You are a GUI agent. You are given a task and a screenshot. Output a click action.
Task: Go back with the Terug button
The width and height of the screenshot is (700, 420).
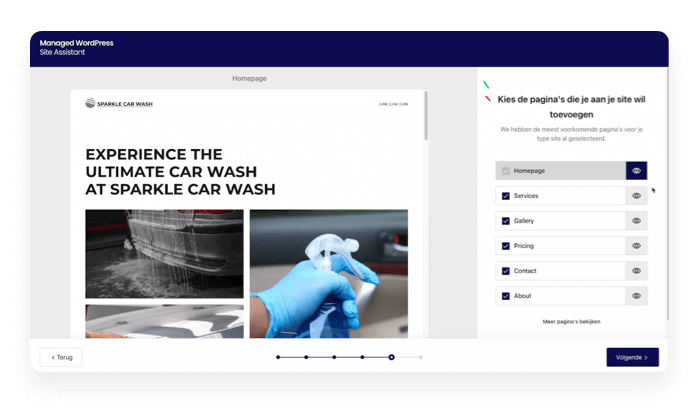click(61, 357)
